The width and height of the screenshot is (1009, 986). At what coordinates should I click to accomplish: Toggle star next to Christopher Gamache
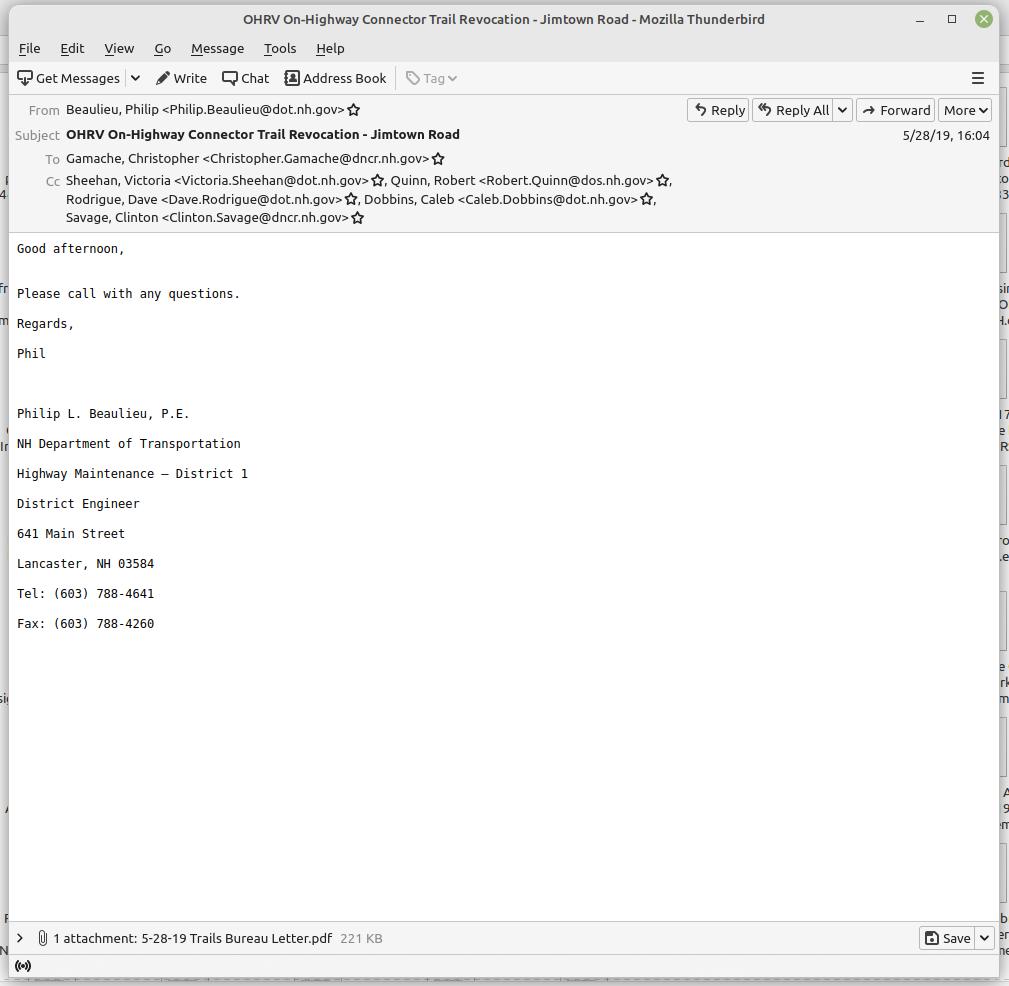438,159
